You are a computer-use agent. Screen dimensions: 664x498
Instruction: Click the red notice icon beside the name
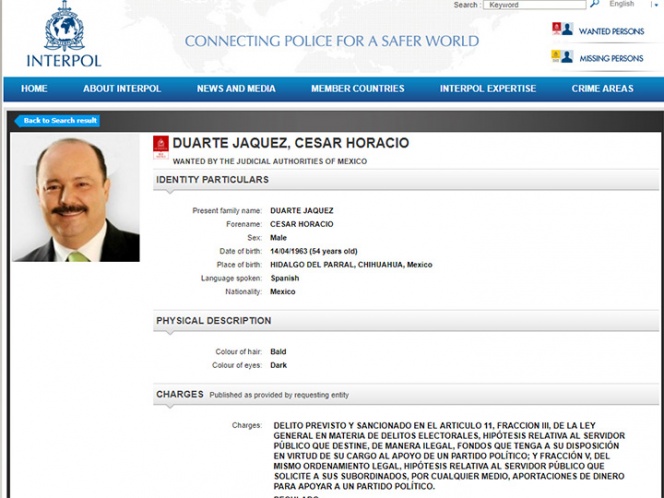click(x=160, y=147)
